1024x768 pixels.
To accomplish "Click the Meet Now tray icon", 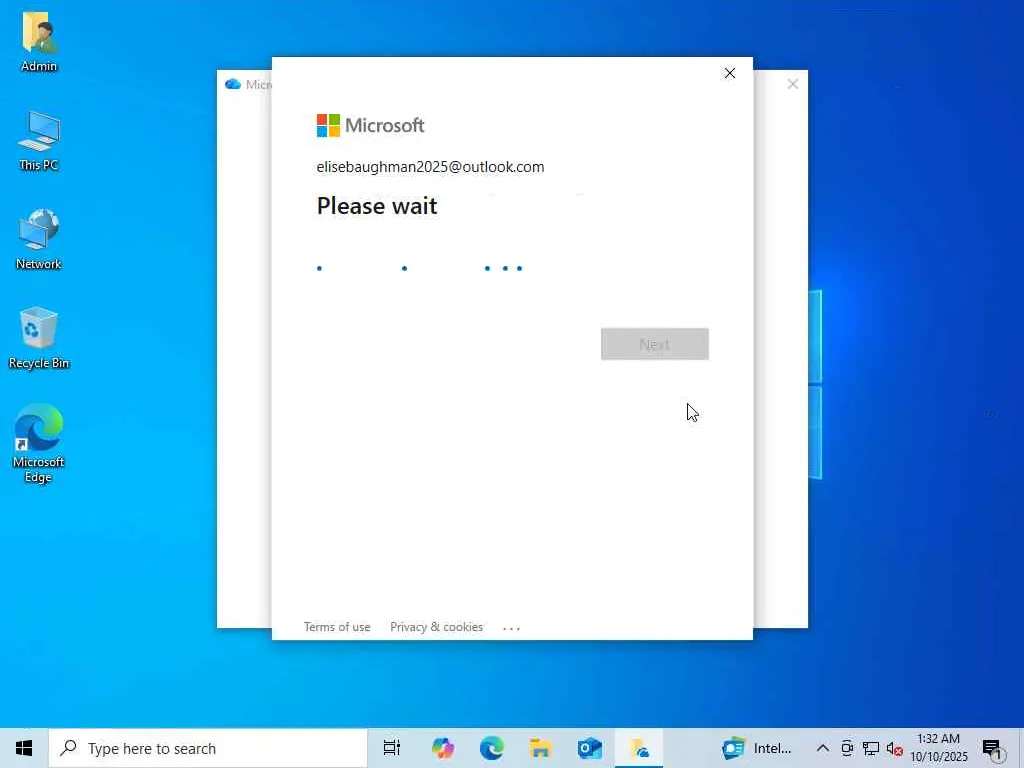I will [x=847, y=748].
